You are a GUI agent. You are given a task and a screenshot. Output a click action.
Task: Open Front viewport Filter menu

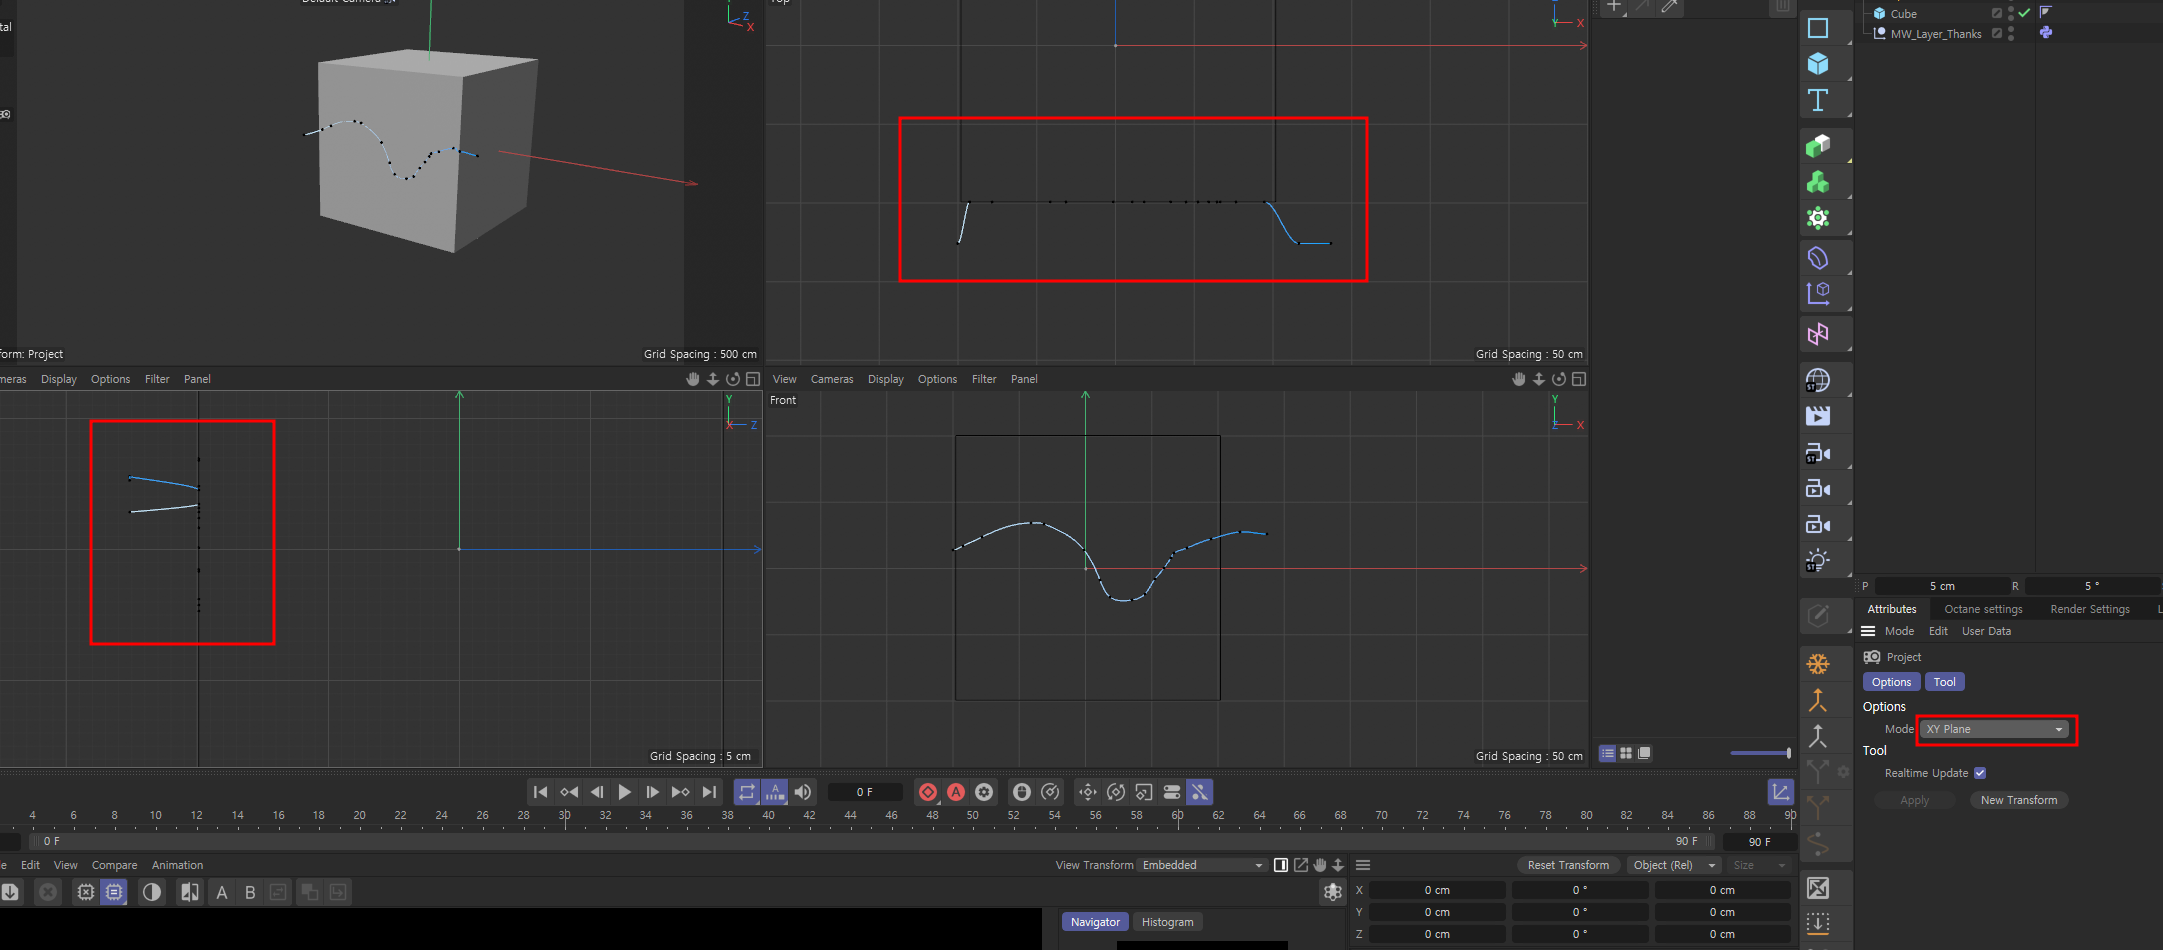click(984, 379)
